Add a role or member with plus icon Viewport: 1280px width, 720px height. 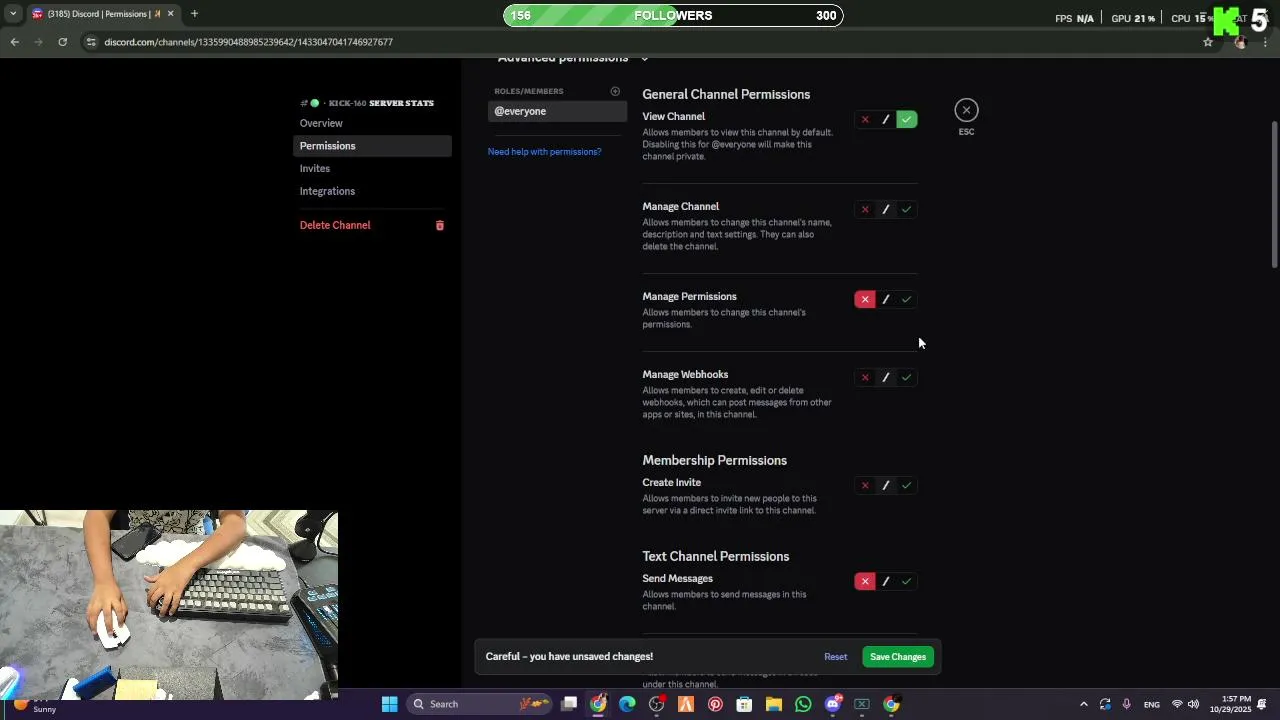(x=615, y=91)
